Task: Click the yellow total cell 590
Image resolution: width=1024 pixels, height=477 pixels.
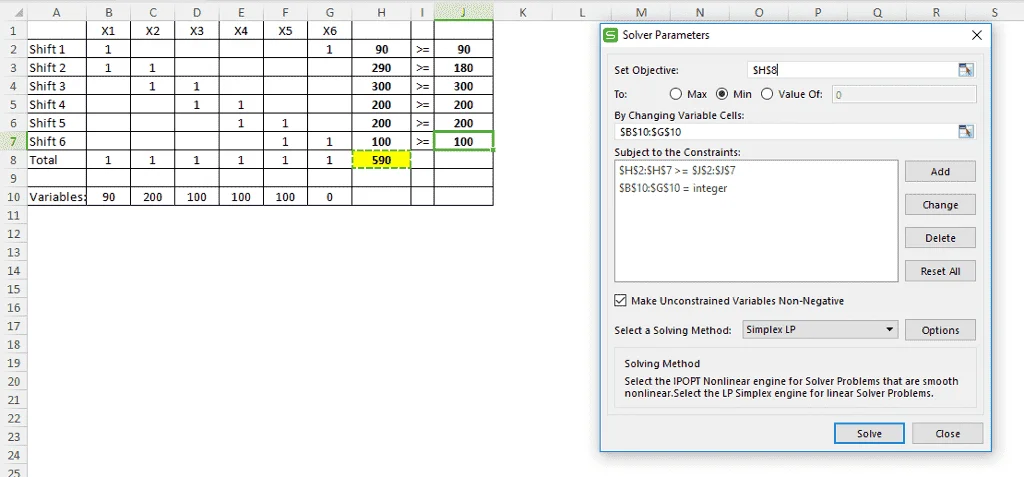Action: pos(381,159)
